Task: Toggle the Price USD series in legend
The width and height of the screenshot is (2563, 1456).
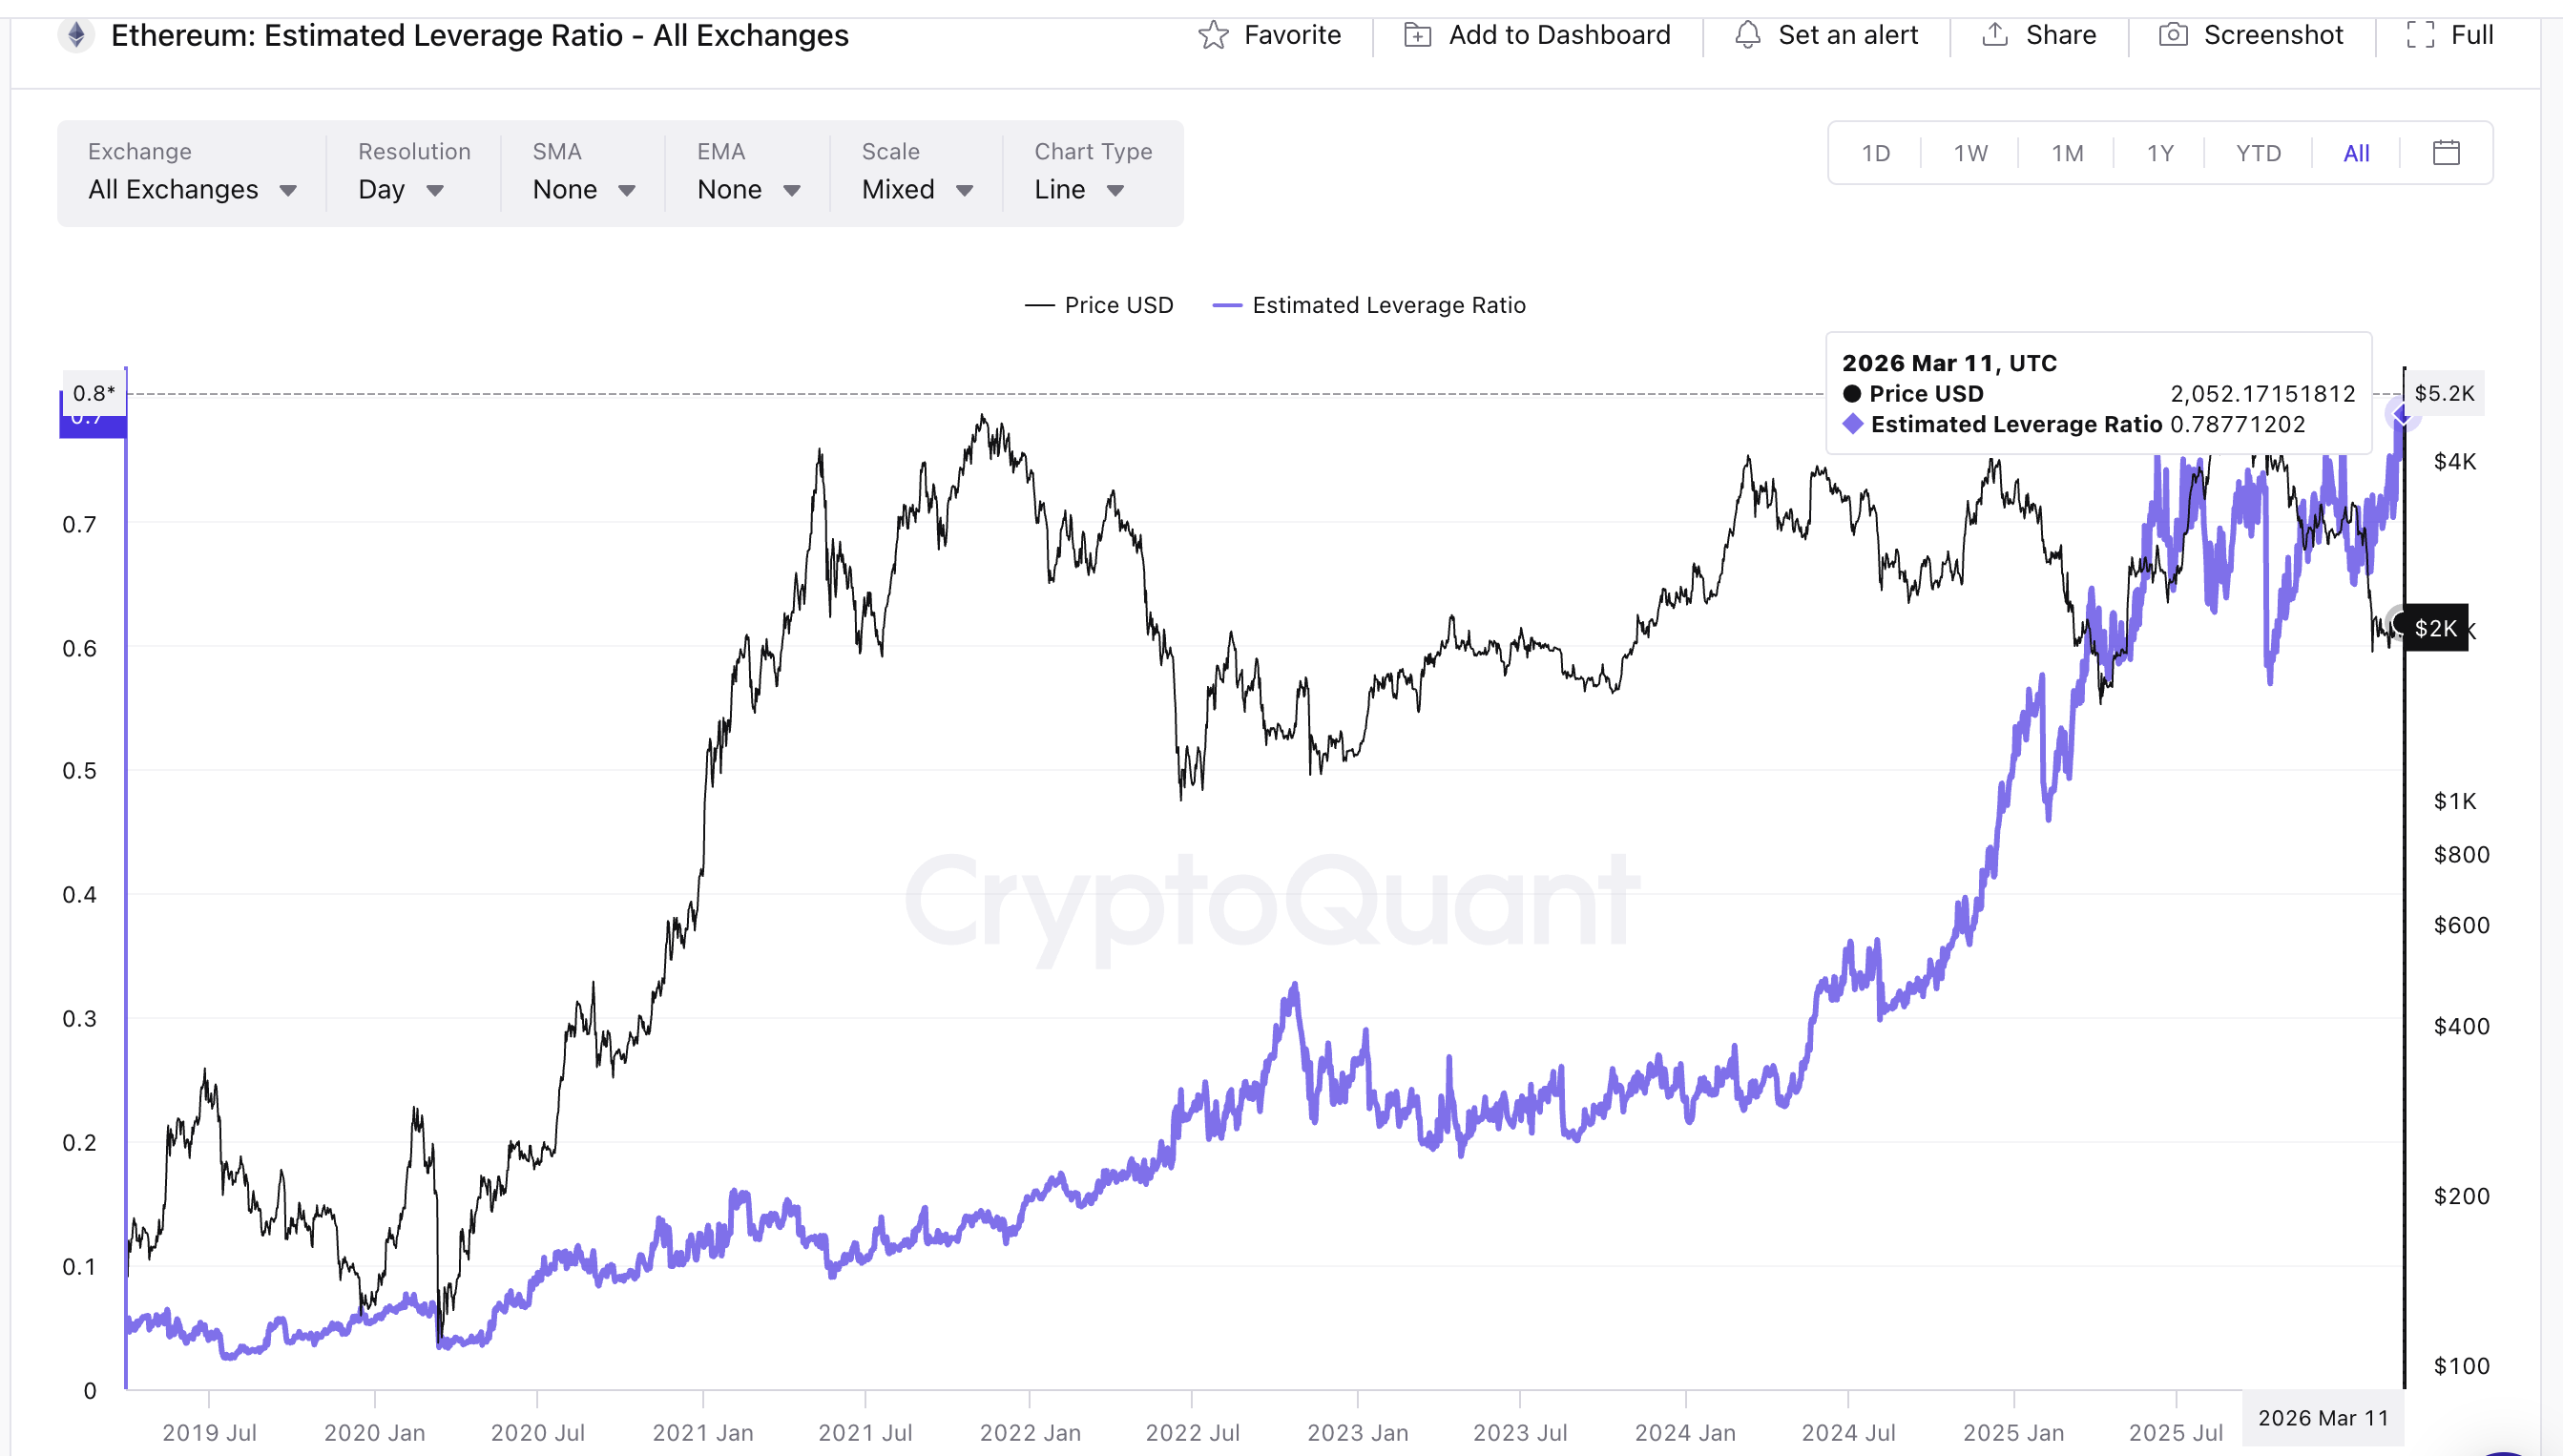Action: [x=1099, y=305]
